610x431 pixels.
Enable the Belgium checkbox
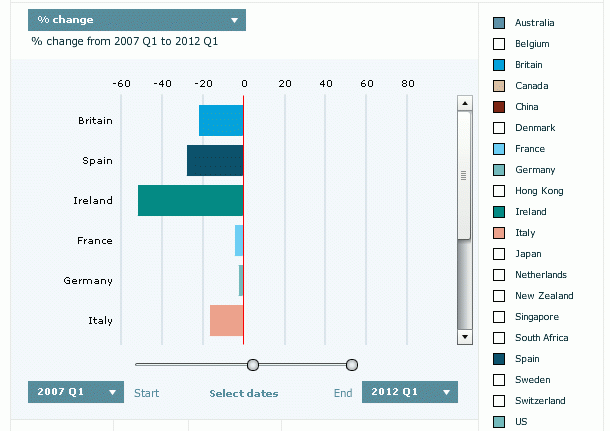(x=499, y=44)
